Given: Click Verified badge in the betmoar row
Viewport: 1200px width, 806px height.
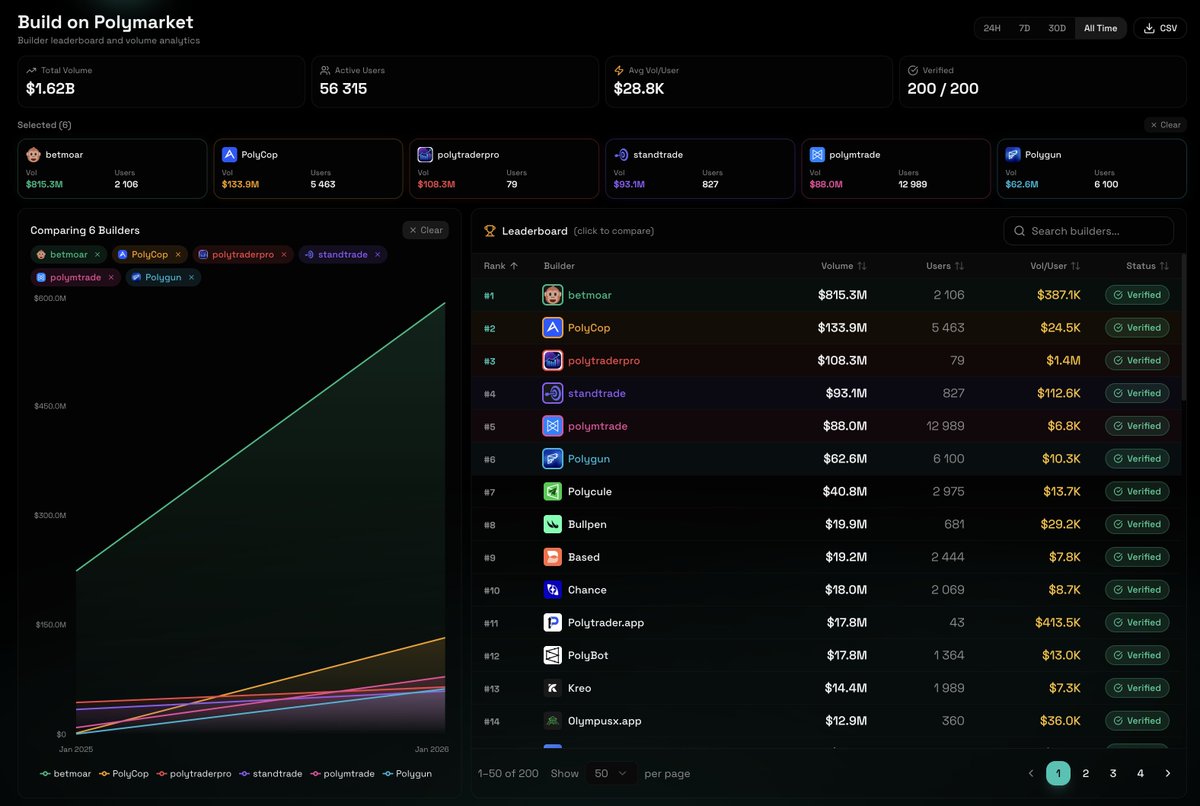Looking at the screenshot, I should pyautogui.click(x=1137, y=295).
